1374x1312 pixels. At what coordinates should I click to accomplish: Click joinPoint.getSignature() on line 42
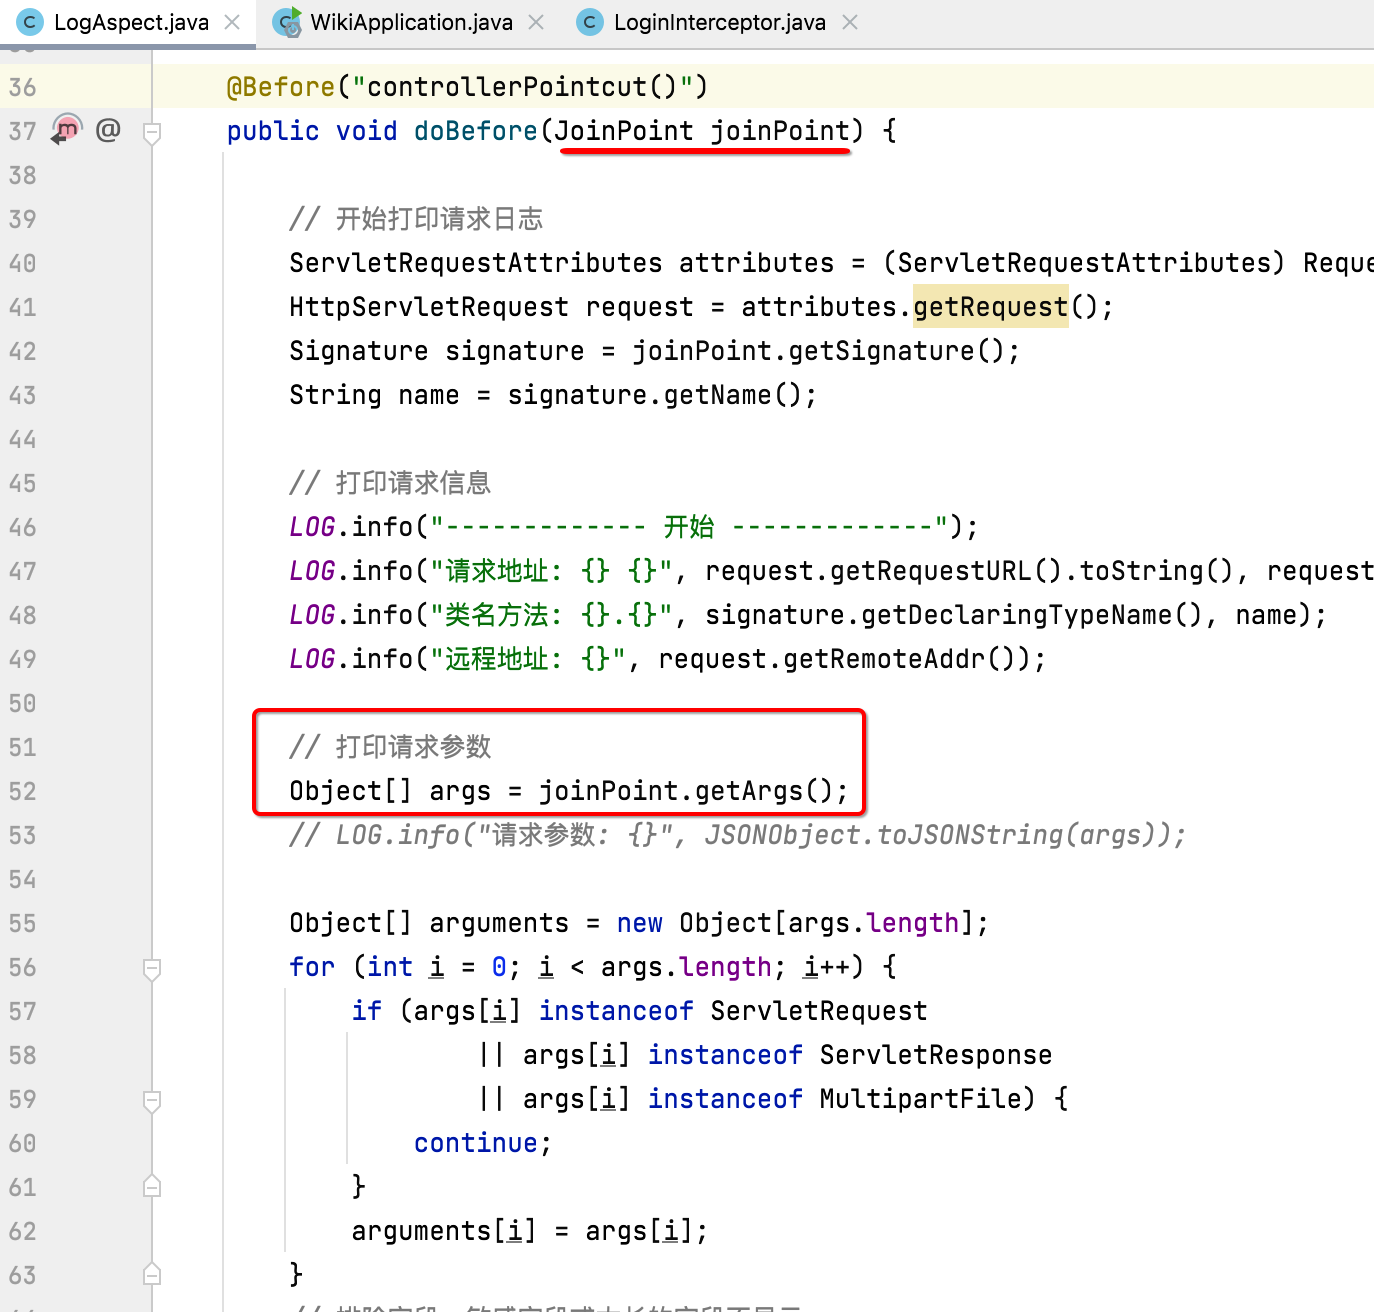click(x=818, y=351)
